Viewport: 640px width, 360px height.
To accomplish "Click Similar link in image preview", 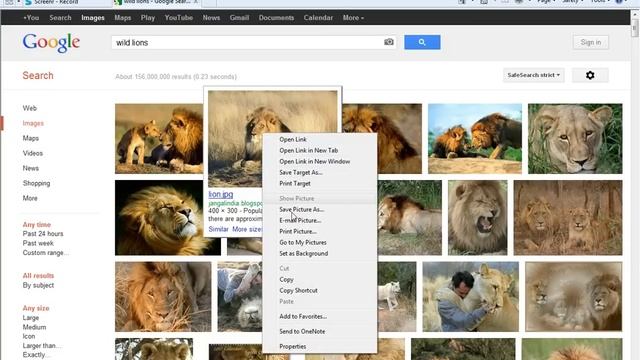I will point(218,229).
